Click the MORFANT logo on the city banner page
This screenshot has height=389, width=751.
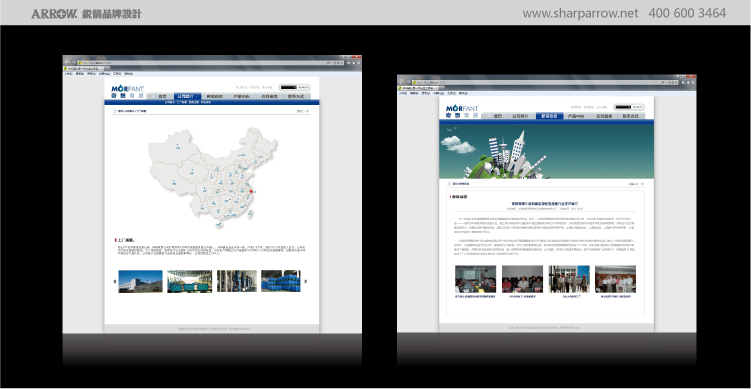pyautogui.click(x=462, y=111)
